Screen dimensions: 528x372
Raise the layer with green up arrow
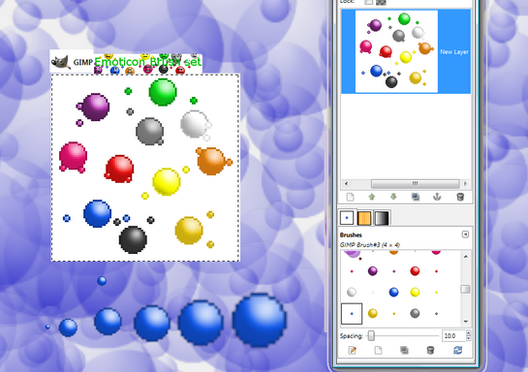pyautogui.click(x=372, y=197)
